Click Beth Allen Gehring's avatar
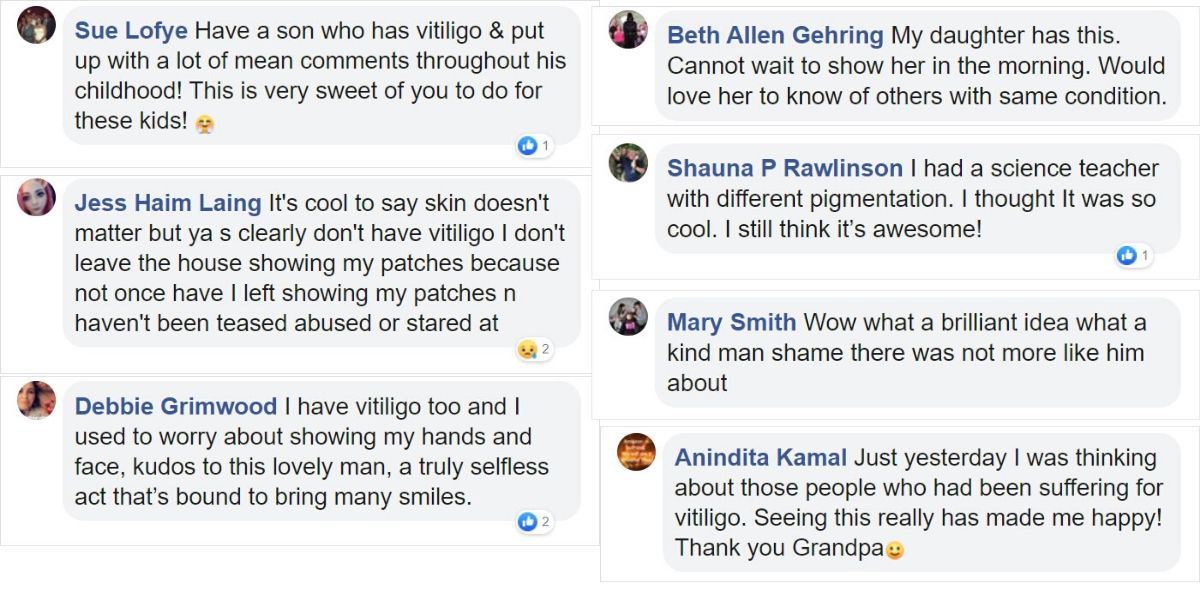Screen dimensions: 1200x600 (629, 29)
